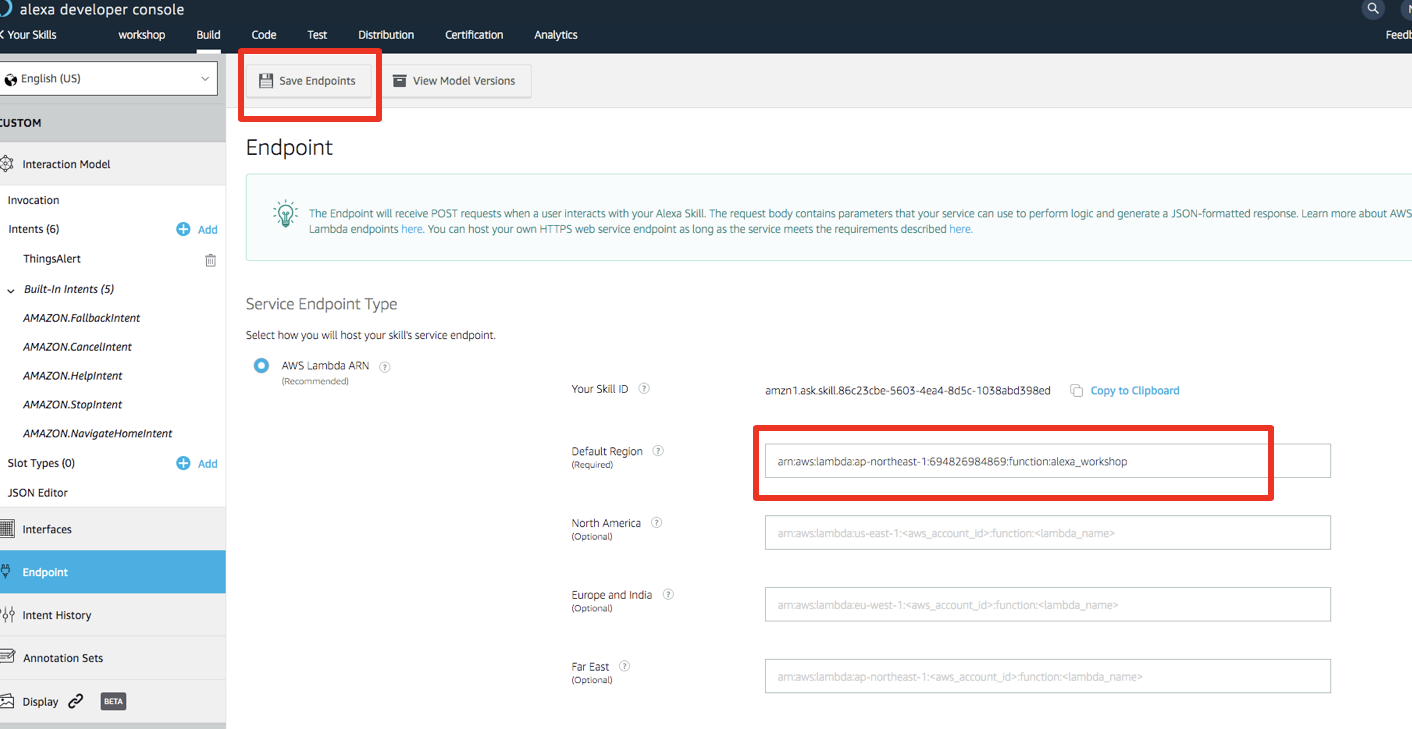Select the AWS Lambda ARN radio button
The image size is (1412, 729).
261,366
